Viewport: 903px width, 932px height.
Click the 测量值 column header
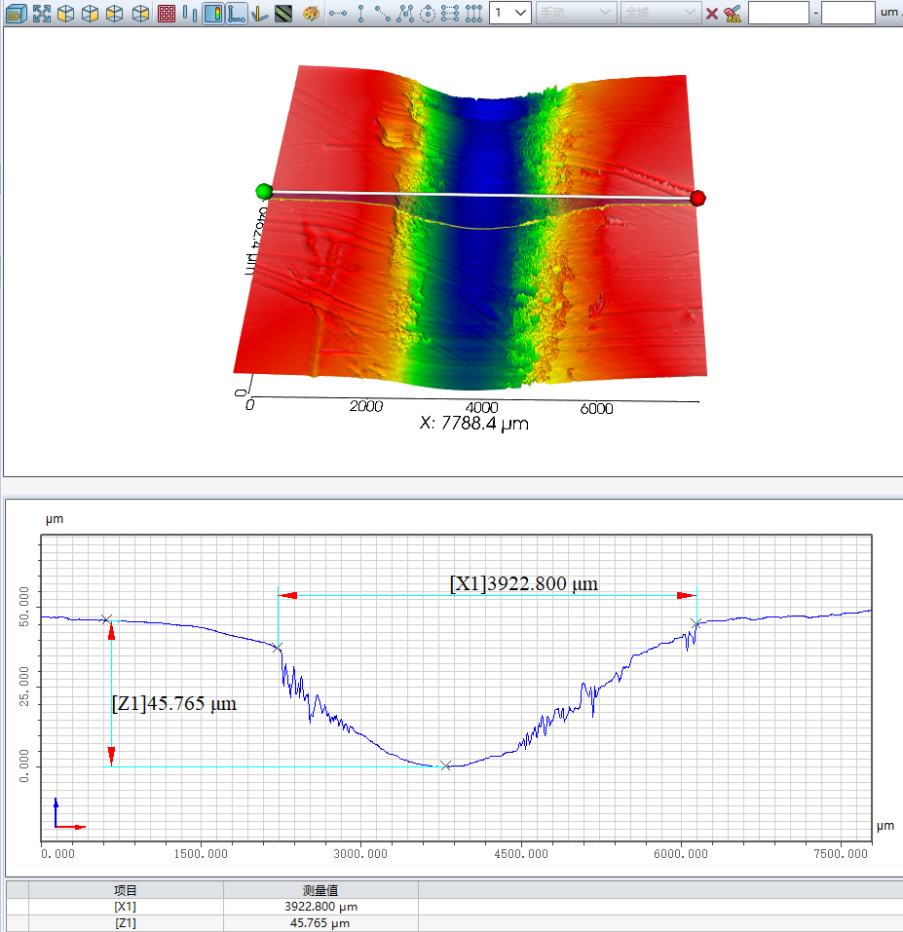tap(320, 890)
